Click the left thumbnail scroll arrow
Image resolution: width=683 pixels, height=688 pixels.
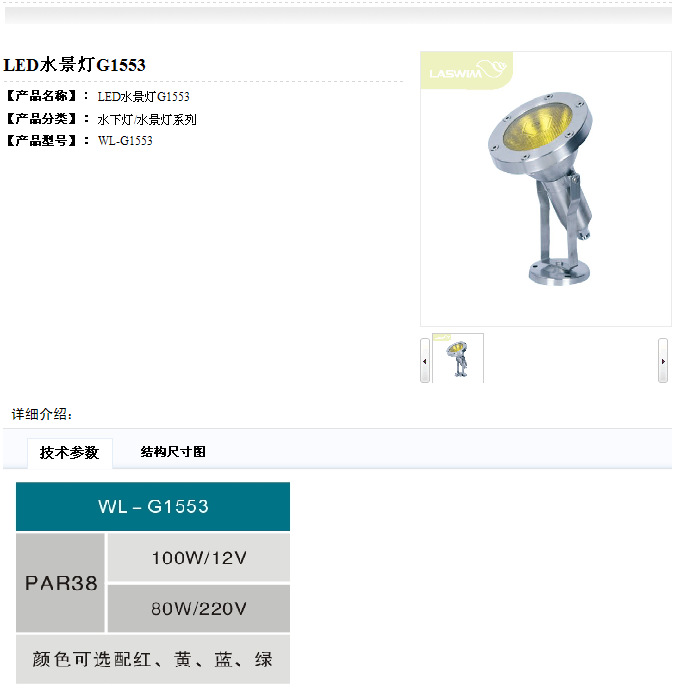pos(425,361)
